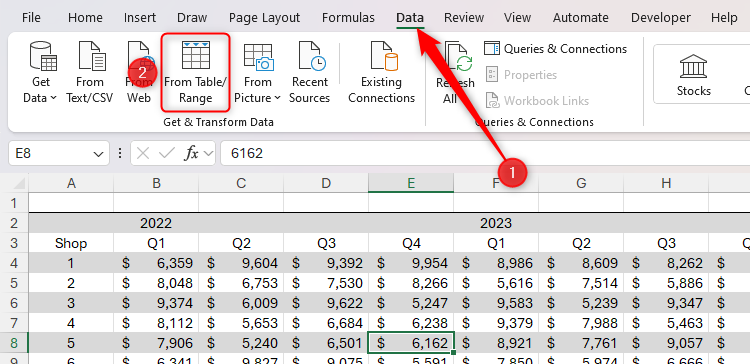The height and width of the screenshot is (364, 750).
Task: Select column H header
Action: [666, 183]
